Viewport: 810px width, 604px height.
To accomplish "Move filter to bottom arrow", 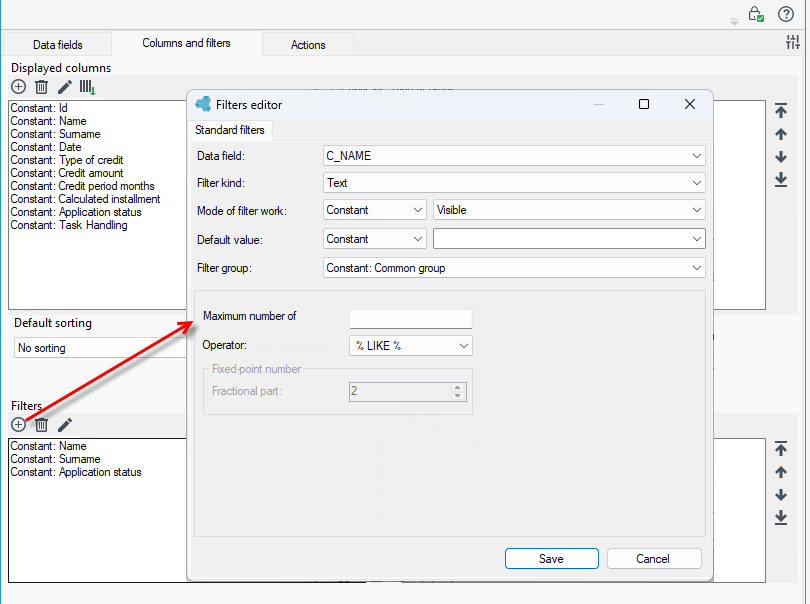I will 781,517.
